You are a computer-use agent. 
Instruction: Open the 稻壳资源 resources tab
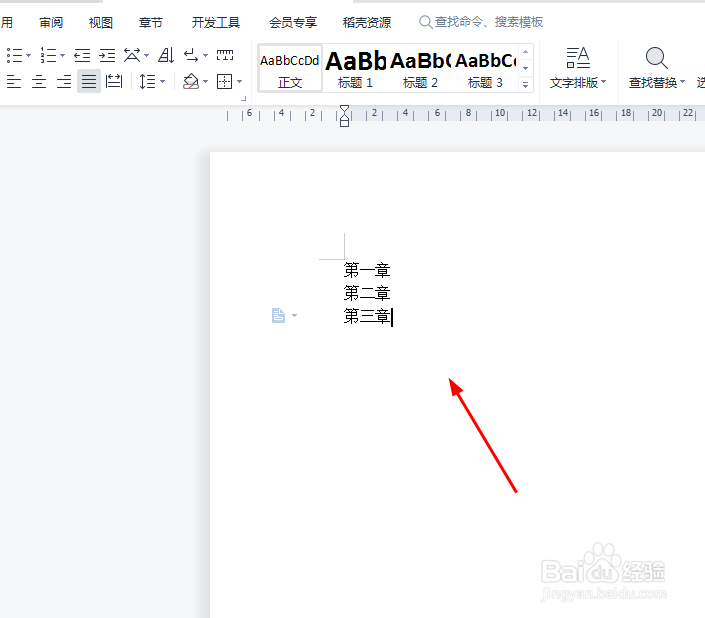pyautogui.click(x=367, y=22)
